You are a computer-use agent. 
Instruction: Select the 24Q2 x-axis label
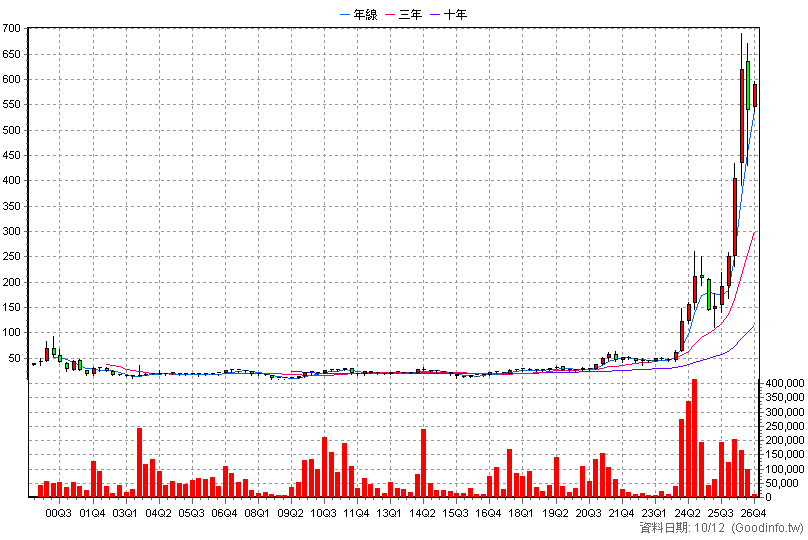pos(687,513)
